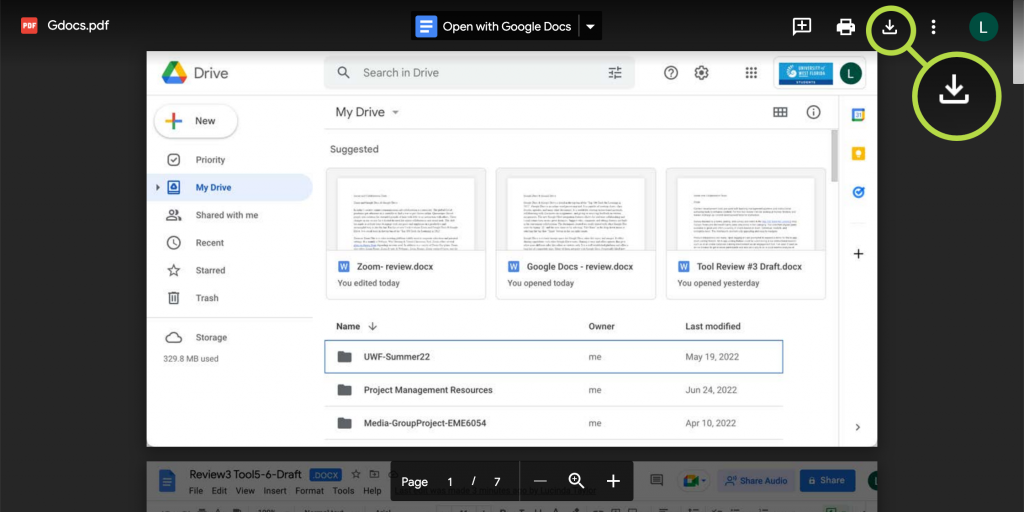Open the Google apps grid
Image resolution: width=1024 pixels, height=512 pixels.
pos(751,72)
